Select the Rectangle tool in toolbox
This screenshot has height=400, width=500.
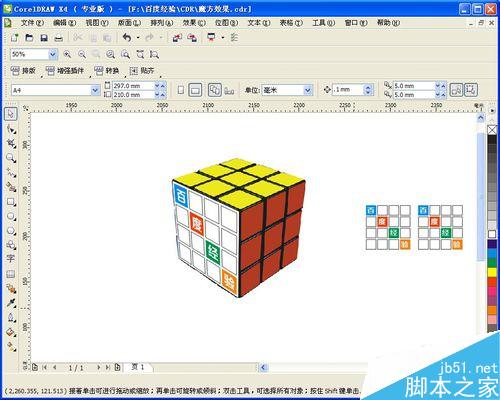[x=11, y=202]
